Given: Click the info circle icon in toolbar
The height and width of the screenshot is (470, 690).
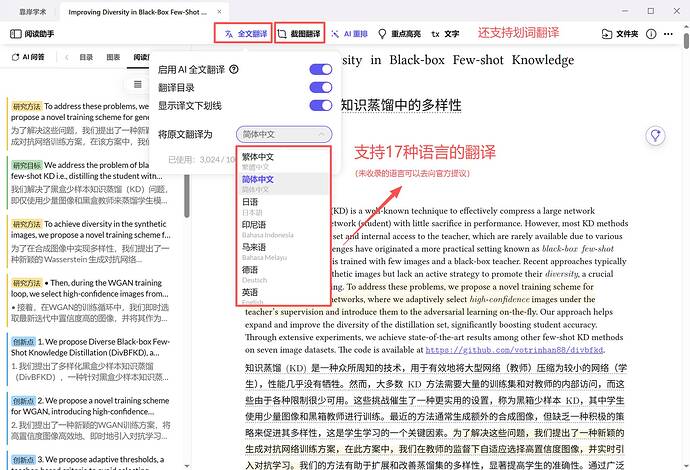Looking at the screenshot, I should coord(651,34).
